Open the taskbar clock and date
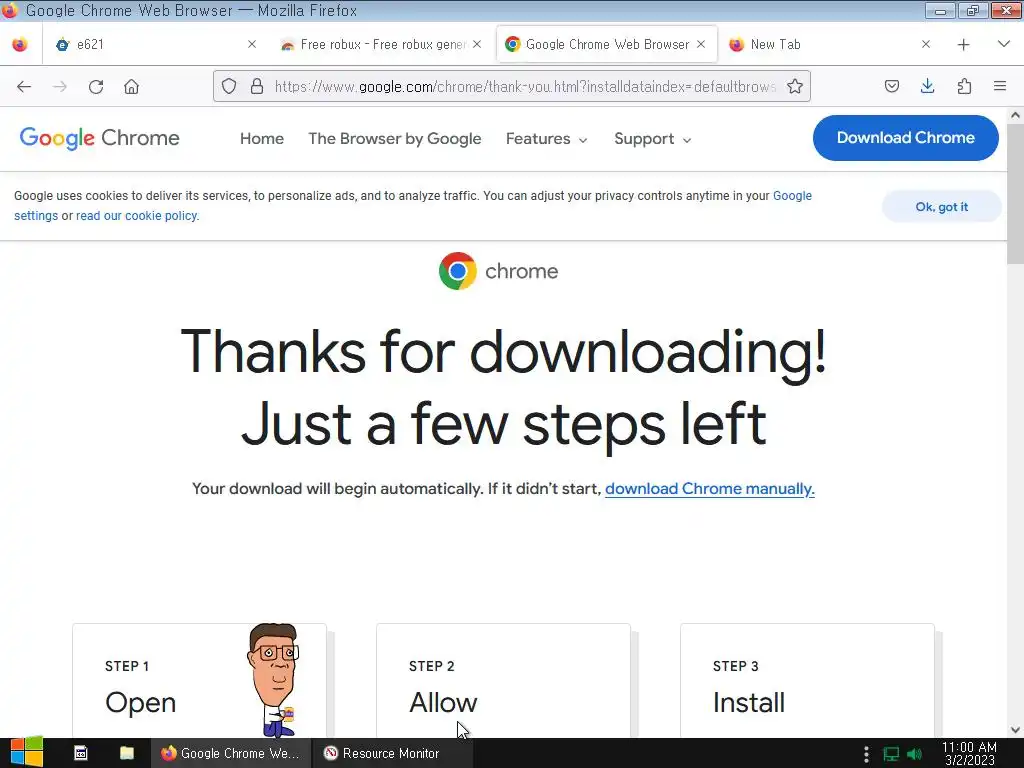This screenshot has width=1024, height=768. [969, 753]
